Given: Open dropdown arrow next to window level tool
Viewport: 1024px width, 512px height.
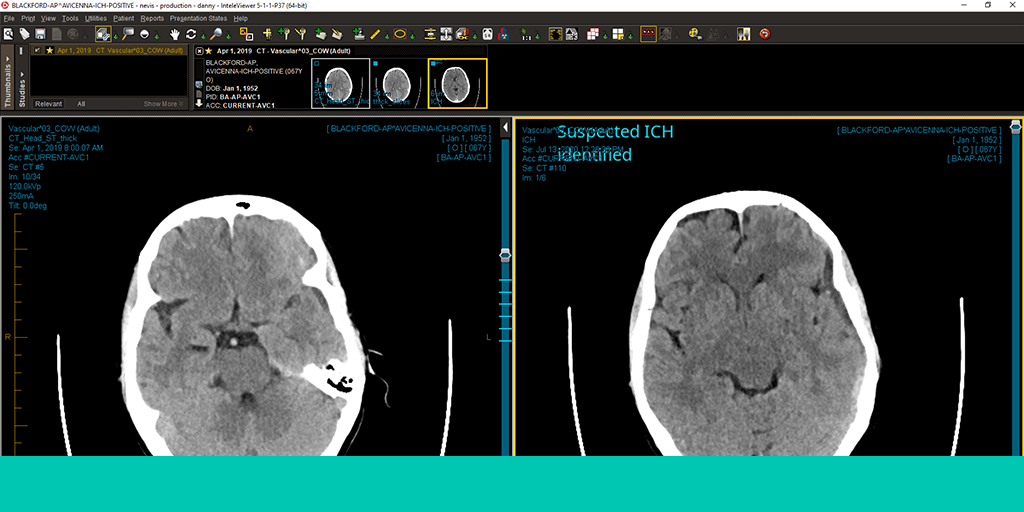Looking at the screenshot, I should (116, 37).
